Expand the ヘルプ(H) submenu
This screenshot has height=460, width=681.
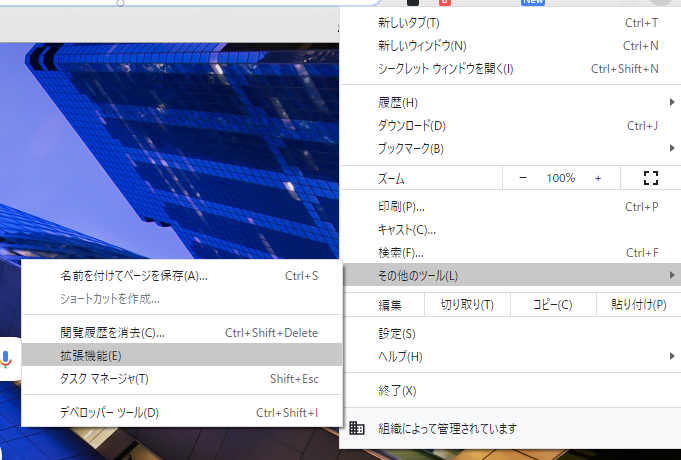pos(511,357)
